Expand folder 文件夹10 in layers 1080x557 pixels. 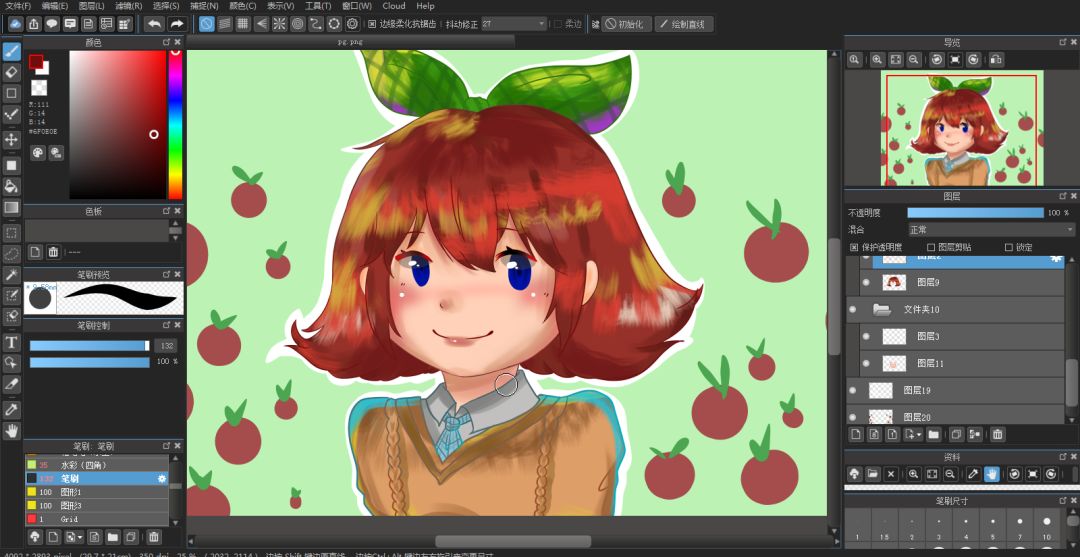coord(882,310)
